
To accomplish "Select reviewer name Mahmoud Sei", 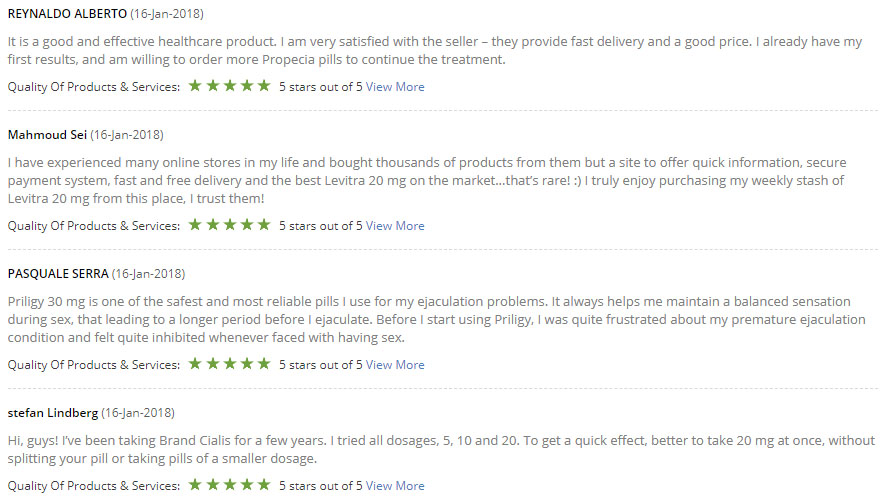I will pyautogui.click(x=47, y=135).
